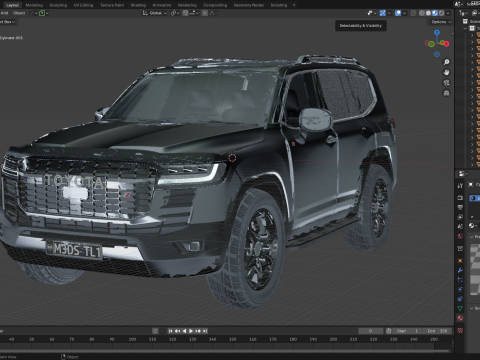This screenshot has height=360, width=480.
Task: Click the Start frame field
Action: pyautogui.click(x=407, y=331)
